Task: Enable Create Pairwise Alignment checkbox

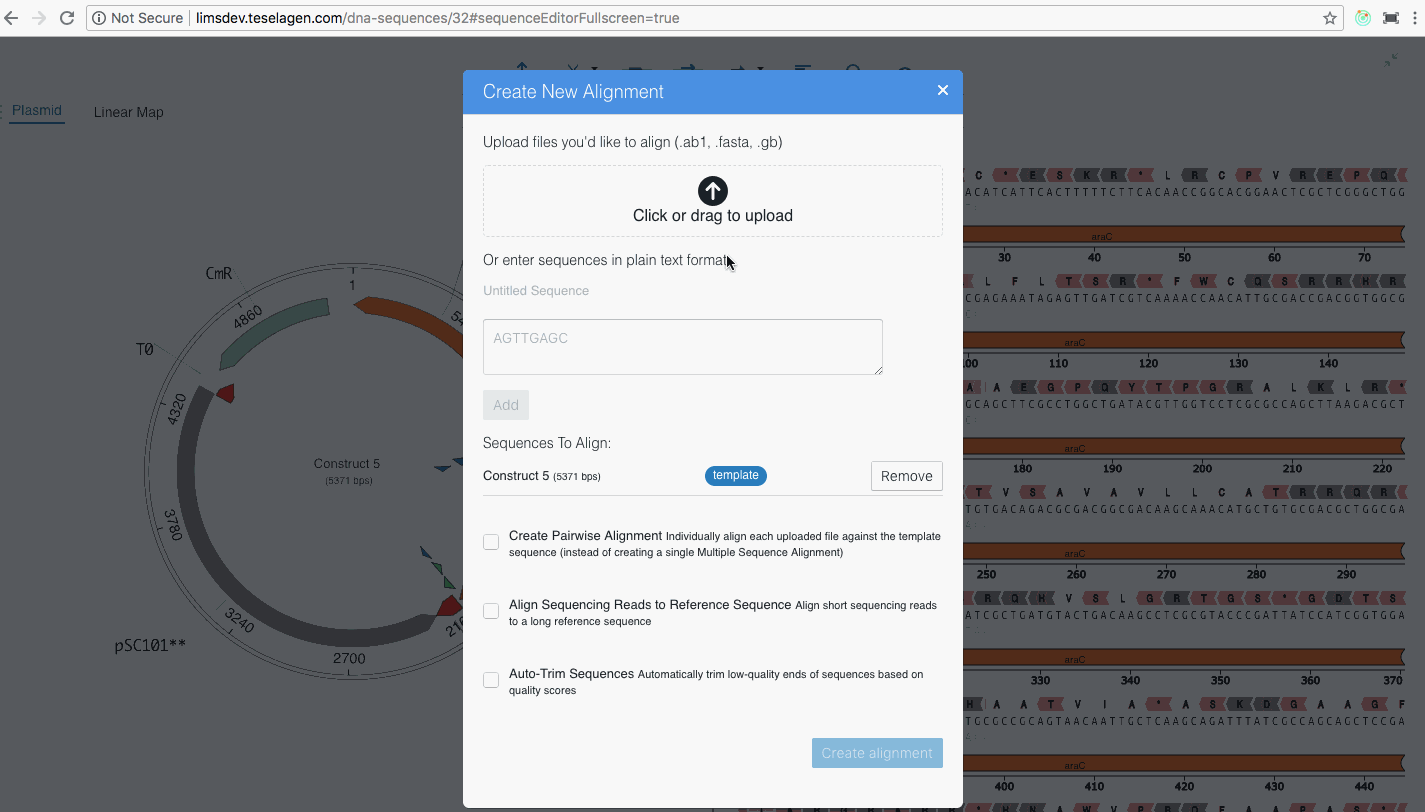Action: (491, 542)
